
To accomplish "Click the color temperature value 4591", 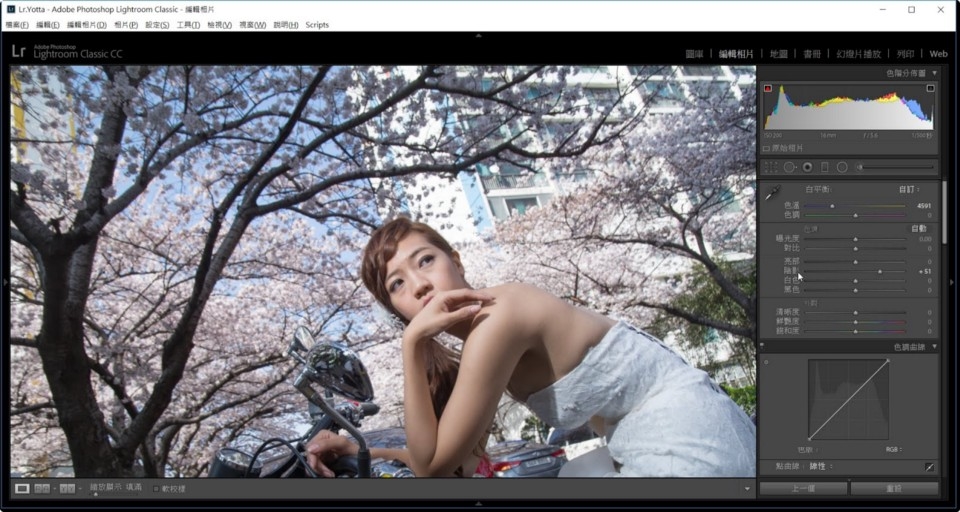I will tap(923, 206).
